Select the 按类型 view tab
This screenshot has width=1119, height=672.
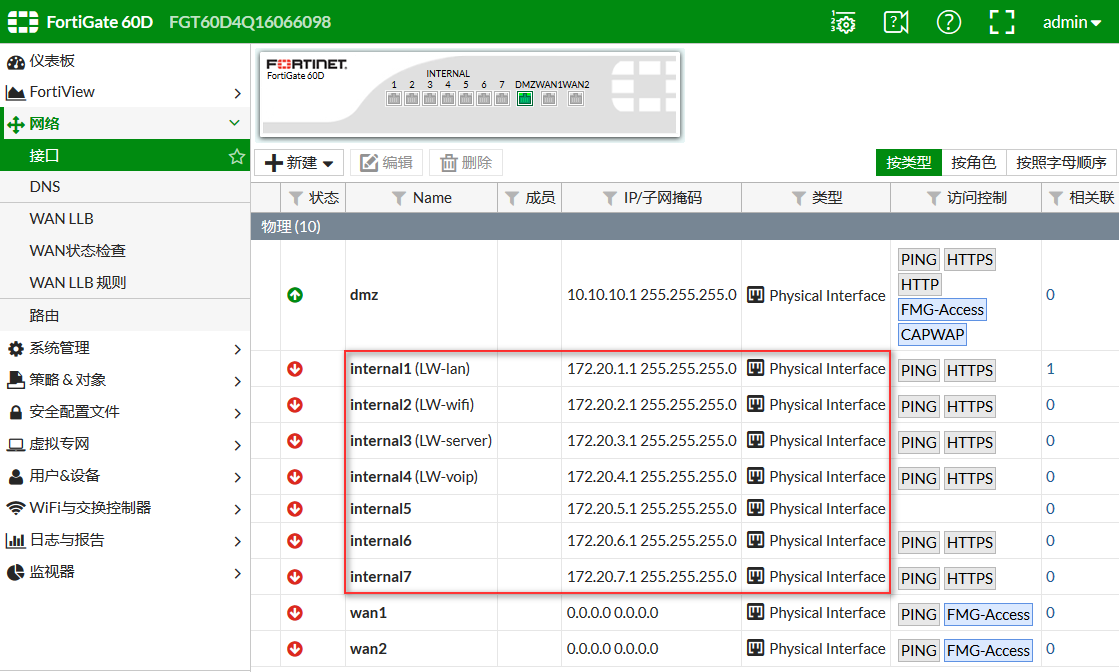(908, 163)
